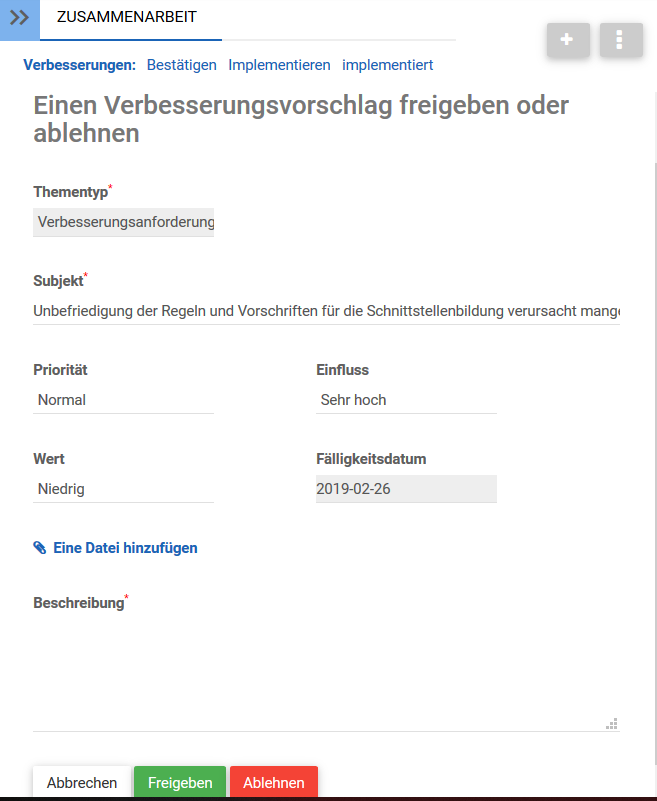The width and height of the screenshot is (657, 801).
Task: Click the Thementyp field
Action: pyautogui.click(x=124, y=222)
